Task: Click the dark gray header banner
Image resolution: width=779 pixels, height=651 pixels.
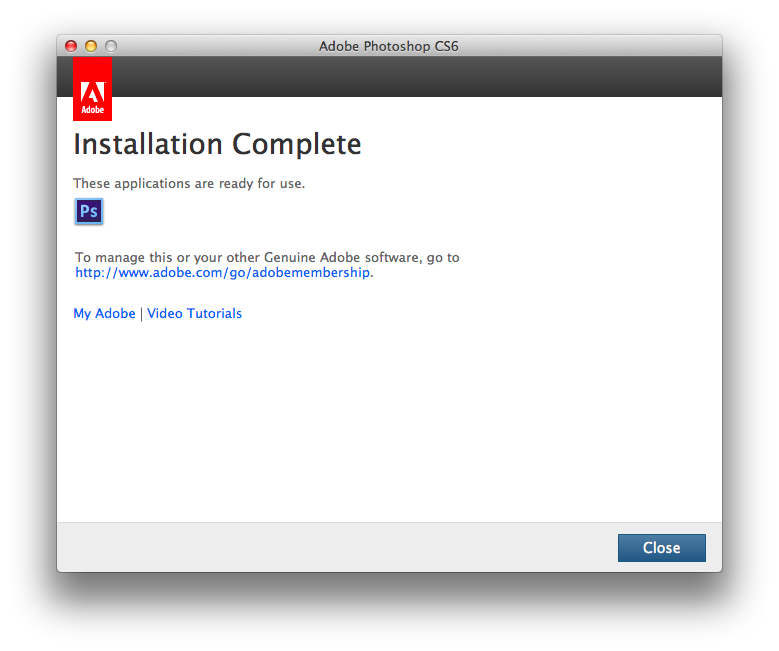Action: 417,77
